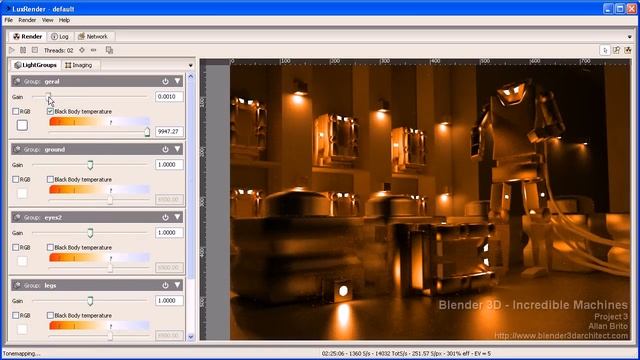Enable Black Body temperature in eyes2 group
Image resolution: width=640 pixels, height=360 pixels.
point(50,247)
